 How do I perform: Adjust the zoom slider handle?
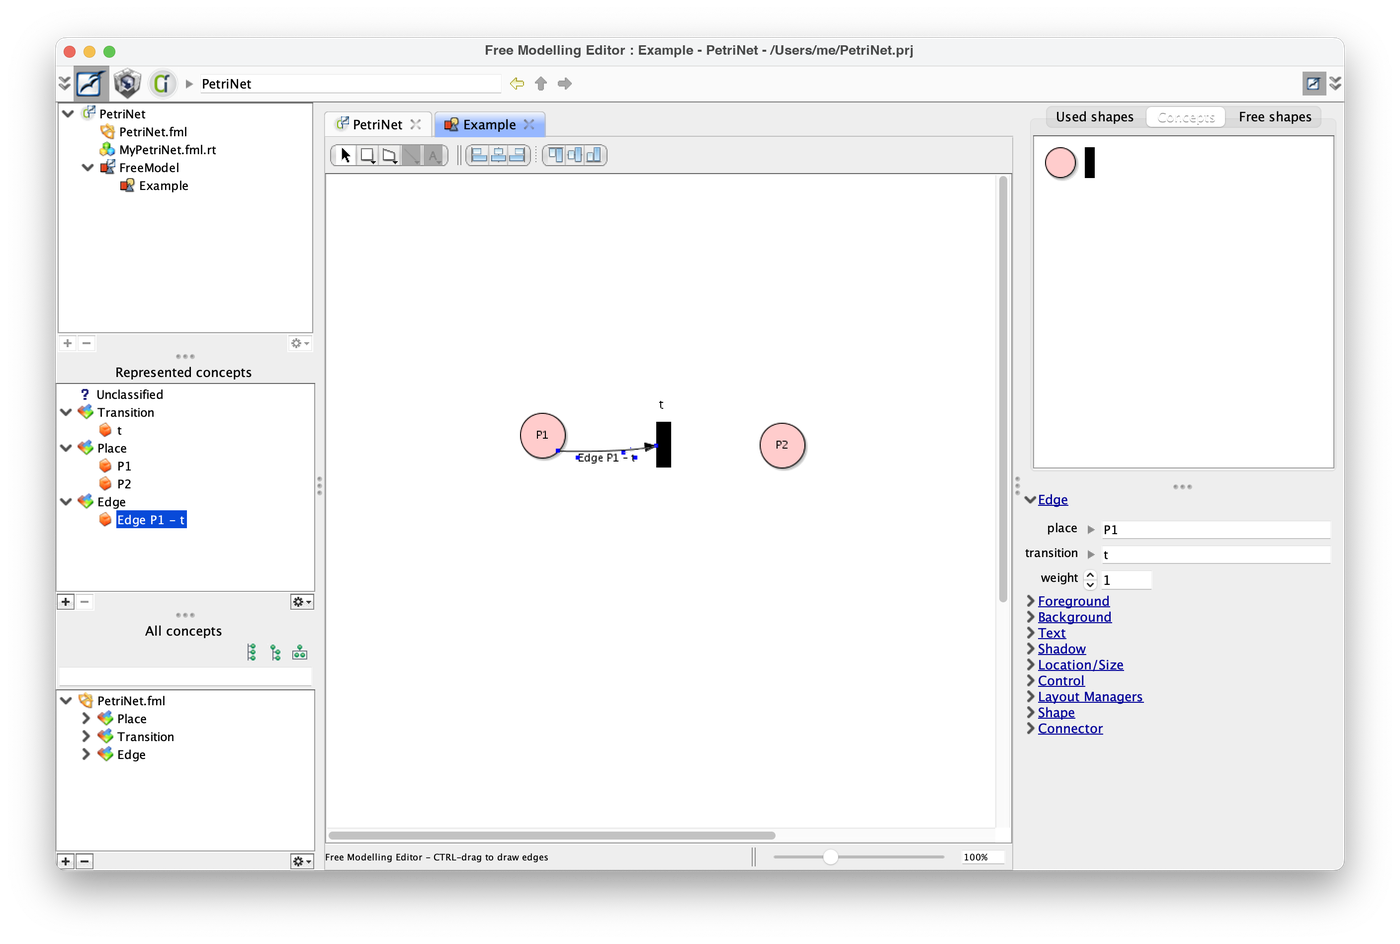[x=830, y=857]
